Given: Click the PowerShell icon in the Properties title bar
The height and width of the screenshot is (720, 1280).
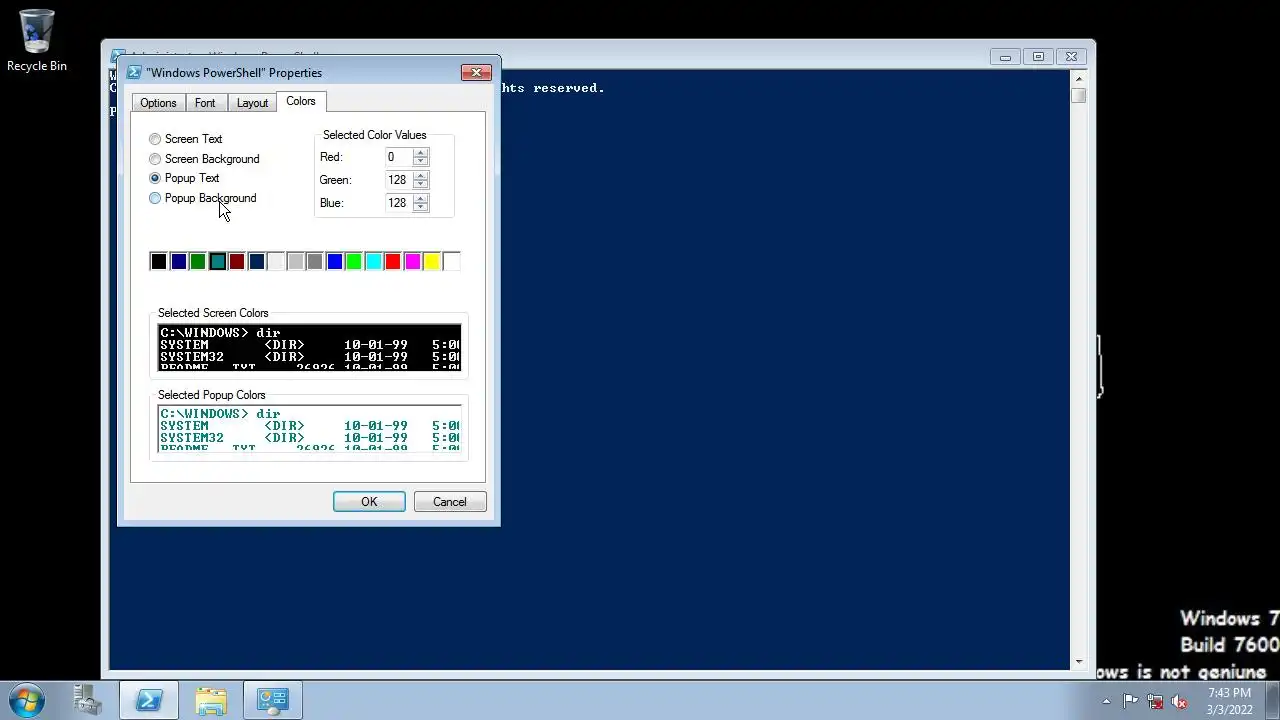Looking at the screenshot, I should pyautogui.click(x=133, y=72).
